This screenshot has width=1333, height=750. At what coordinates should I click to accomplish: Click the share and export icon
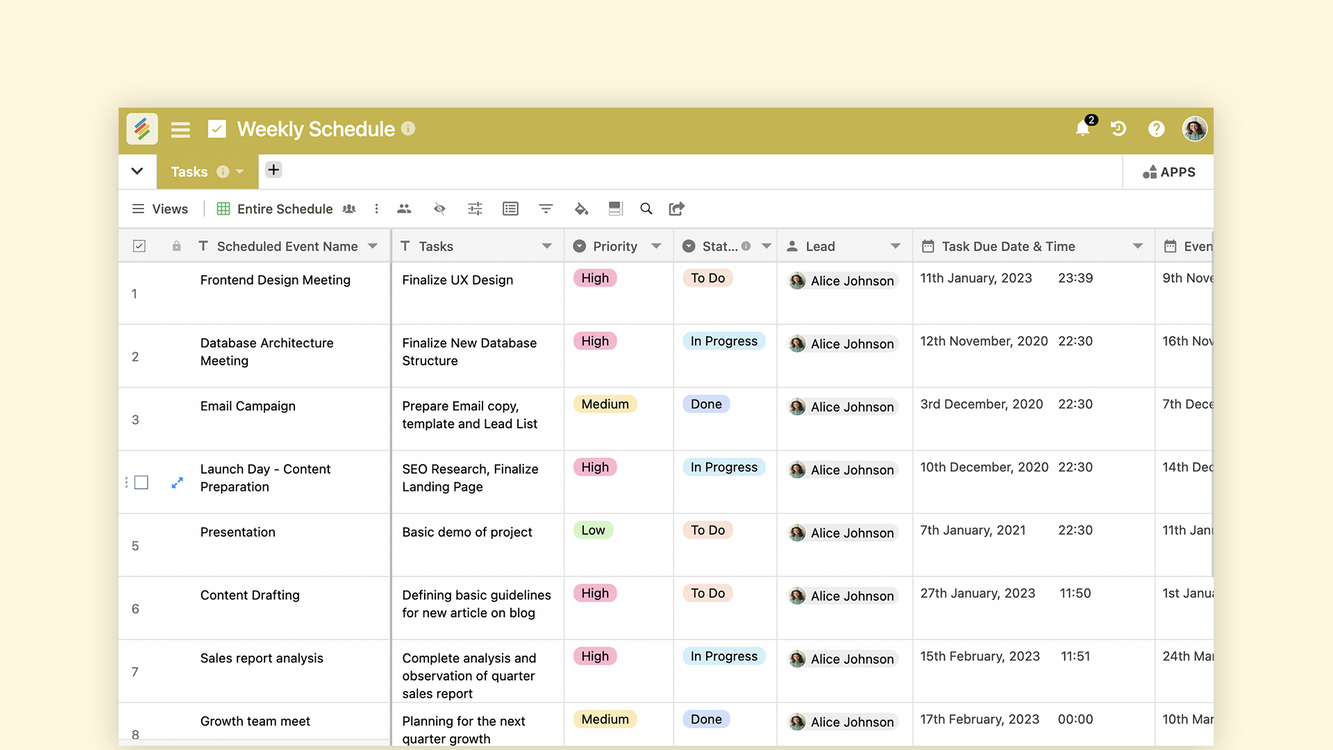pyautogui.click(x=677, y=209)
